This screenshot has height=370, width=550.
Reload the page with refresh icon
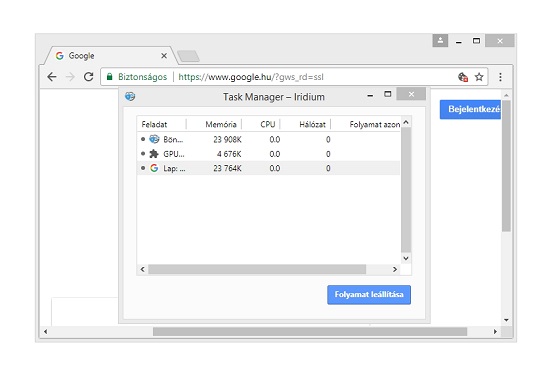[x=88, y=77]
